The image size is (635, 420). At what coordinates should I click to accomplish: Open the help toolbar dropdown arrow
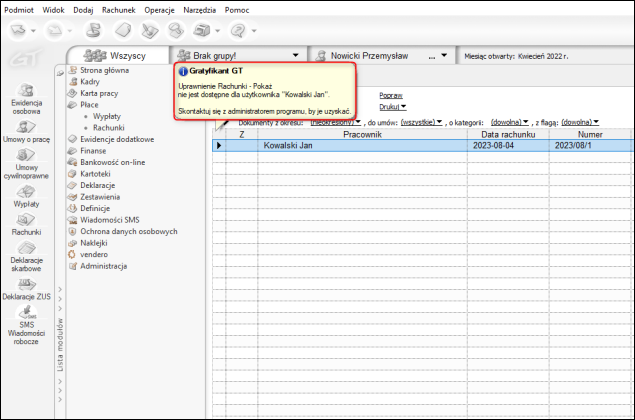tap(254, 31)
